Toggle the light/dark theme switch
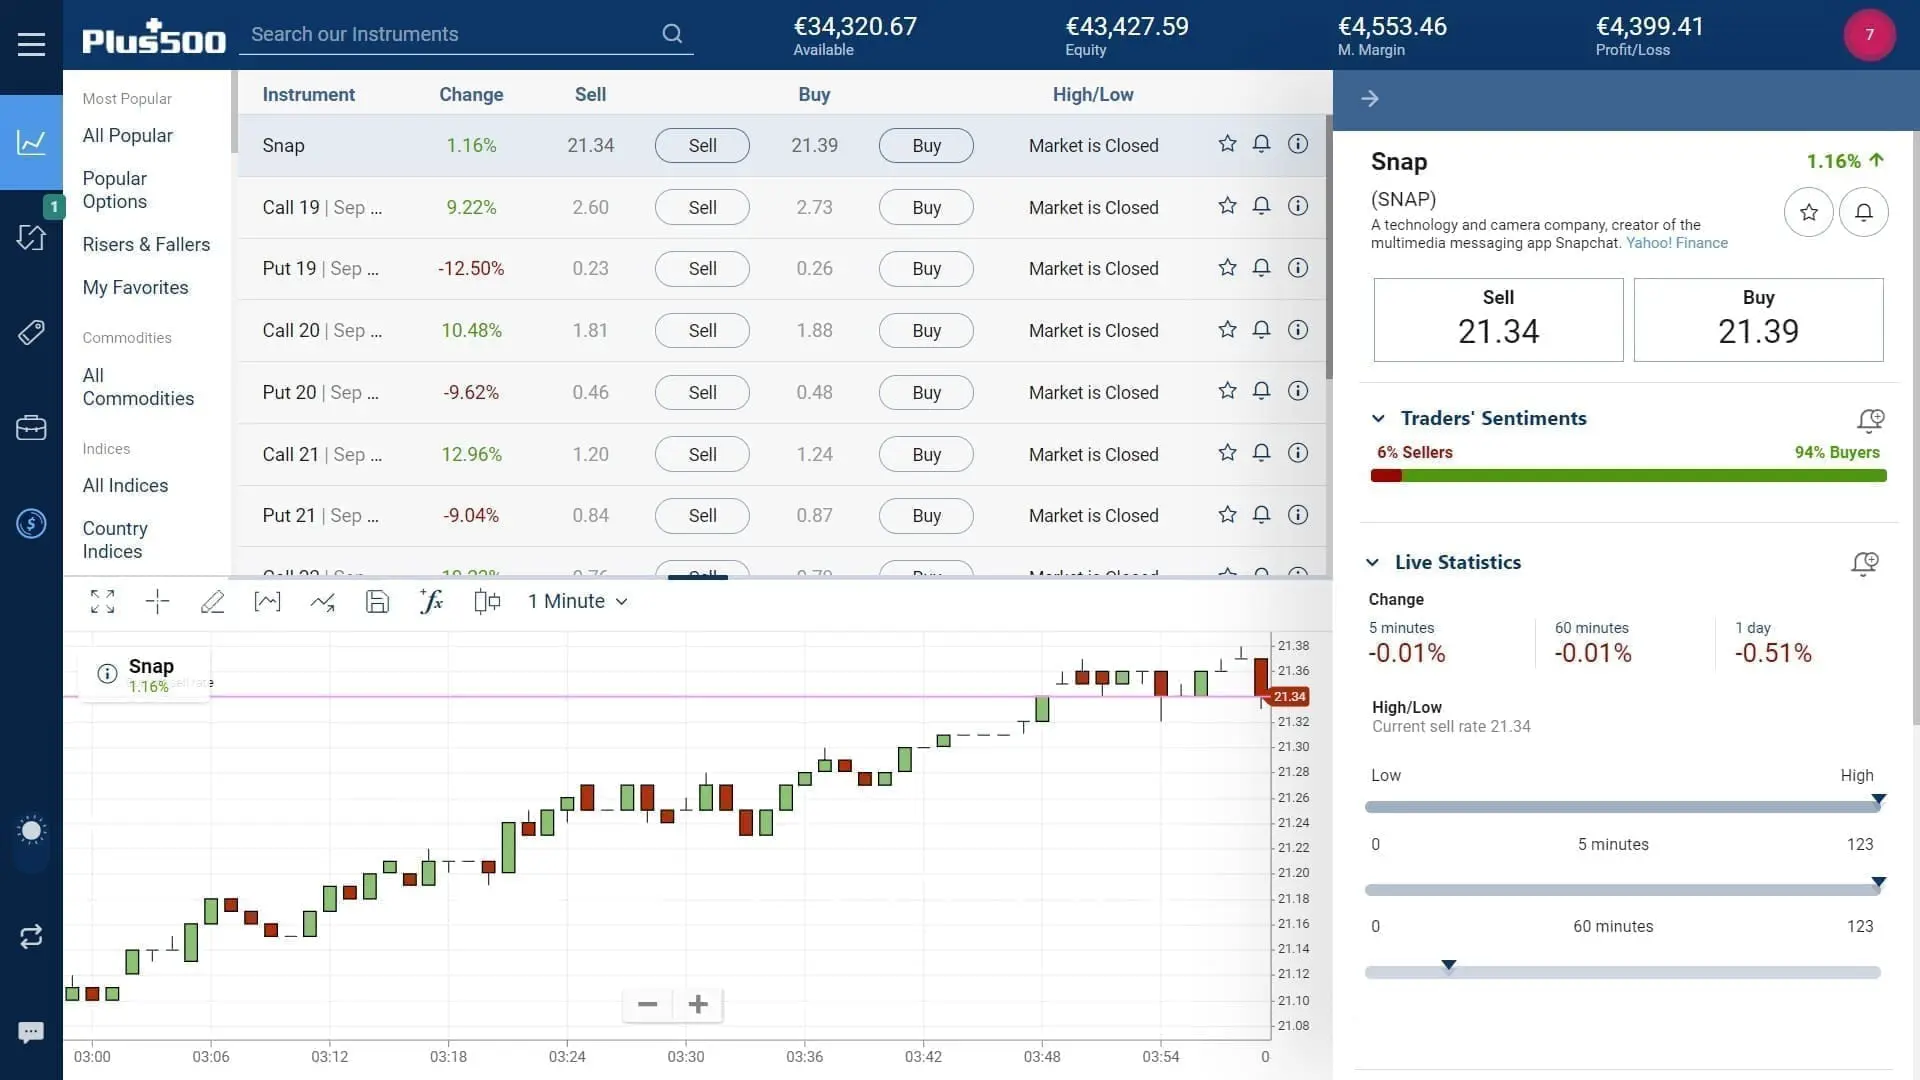 pos(31,831)
